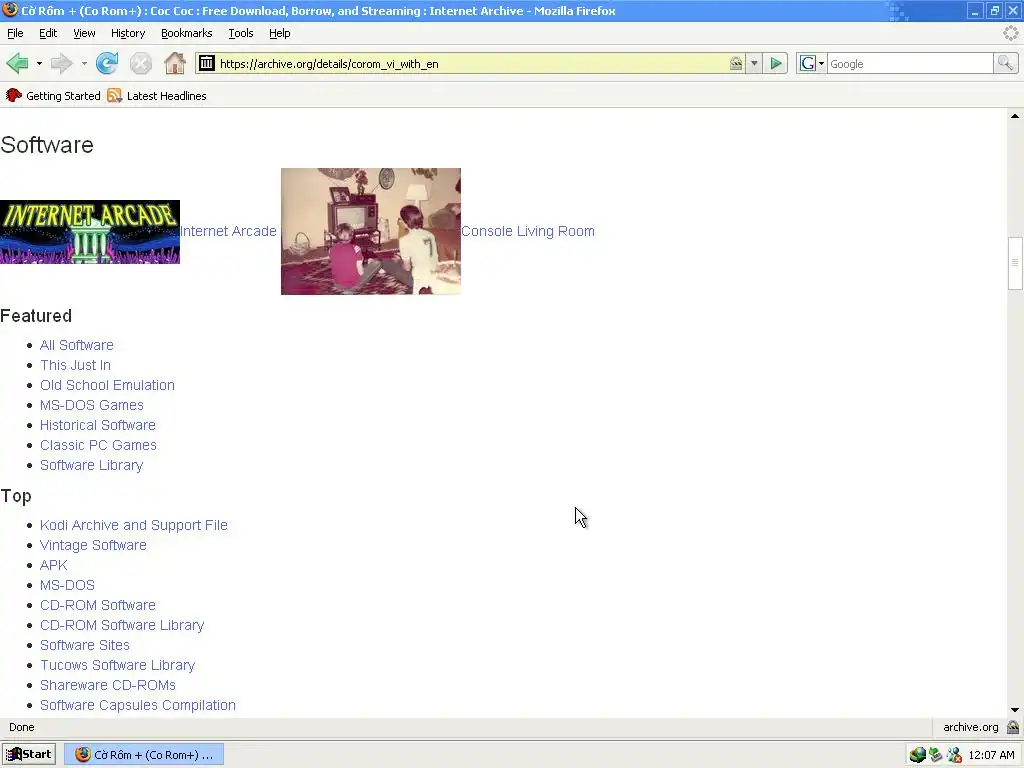1024x768 pixels.
Task: Click the Stop loading icon
Action: click(x=140, y=63)
